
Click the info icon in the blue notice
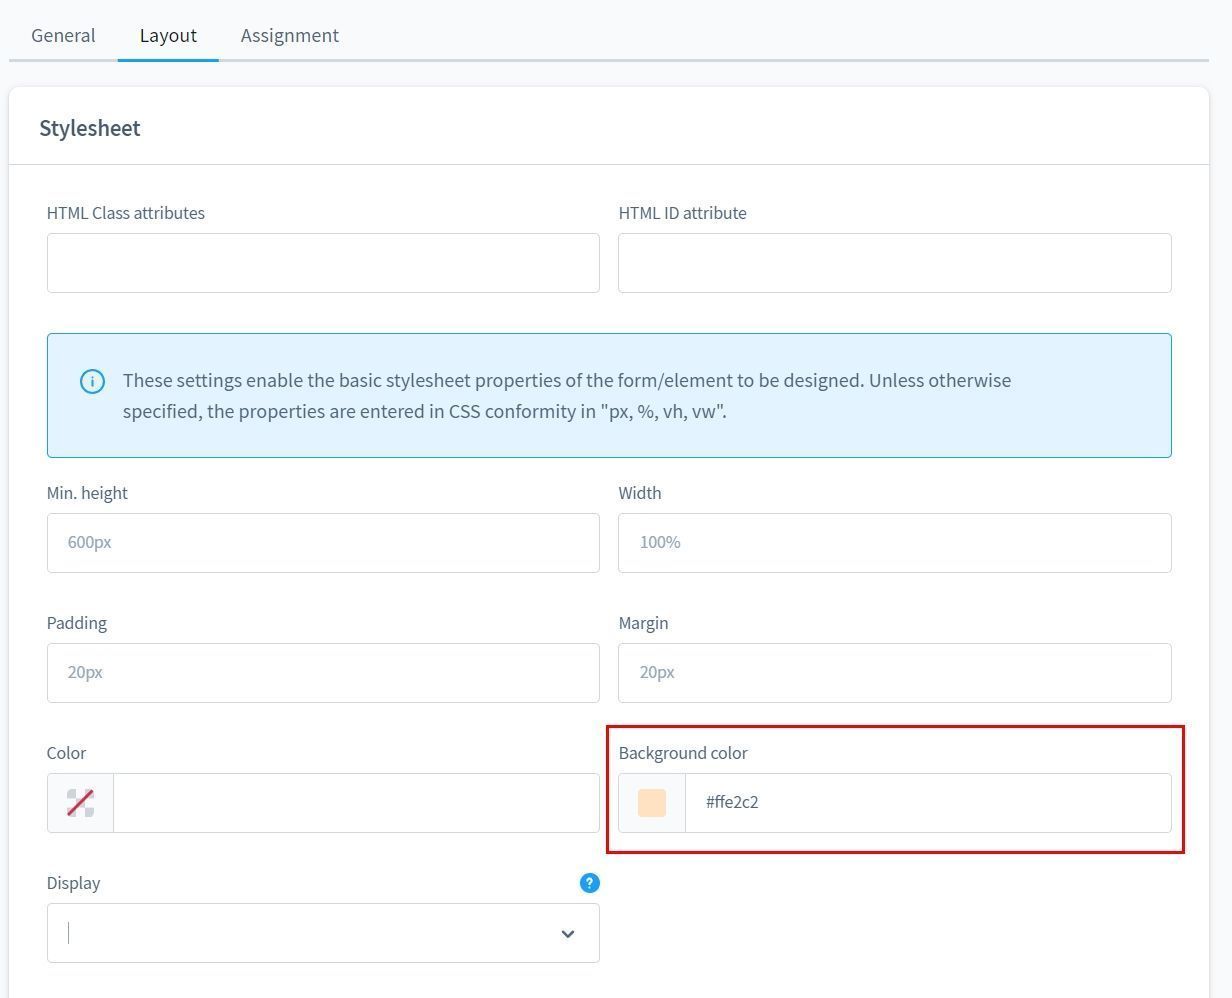(92, 381)
